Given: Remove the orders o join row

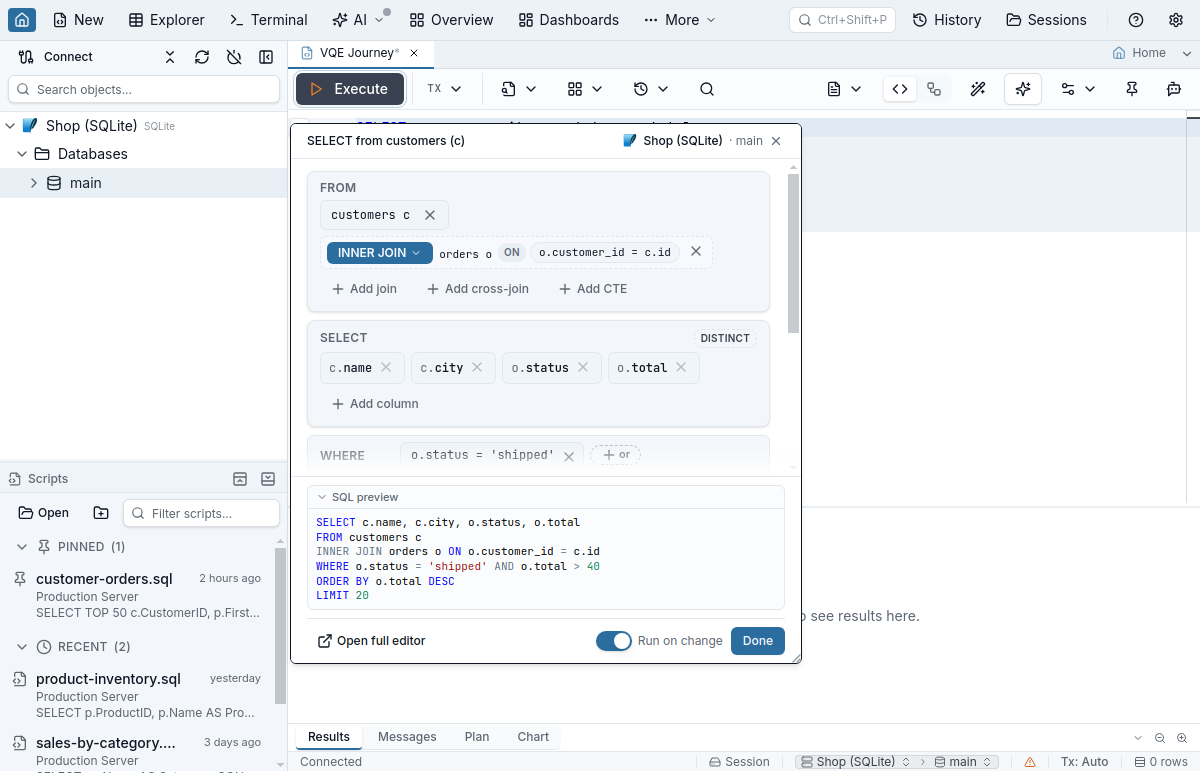Looking at the screenshot, I should click(x=696, y=252).
